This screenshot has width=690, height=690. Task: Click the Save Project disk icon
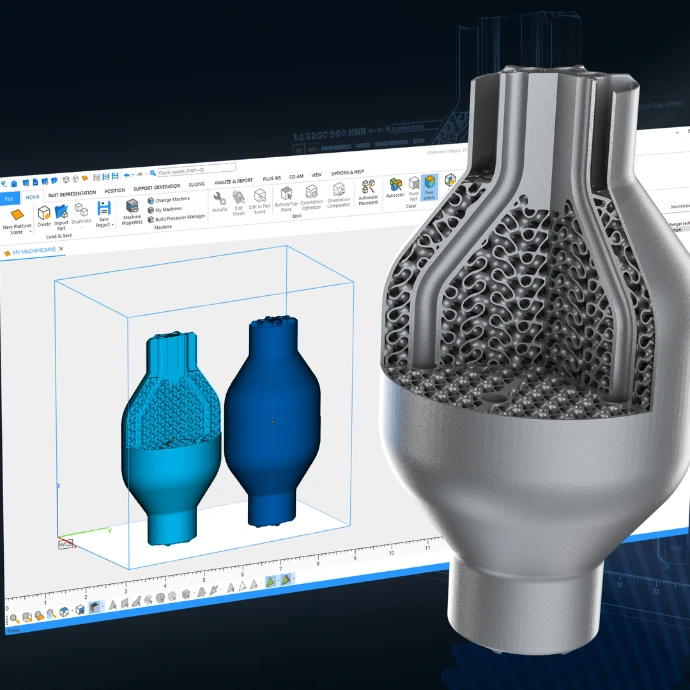104,207
